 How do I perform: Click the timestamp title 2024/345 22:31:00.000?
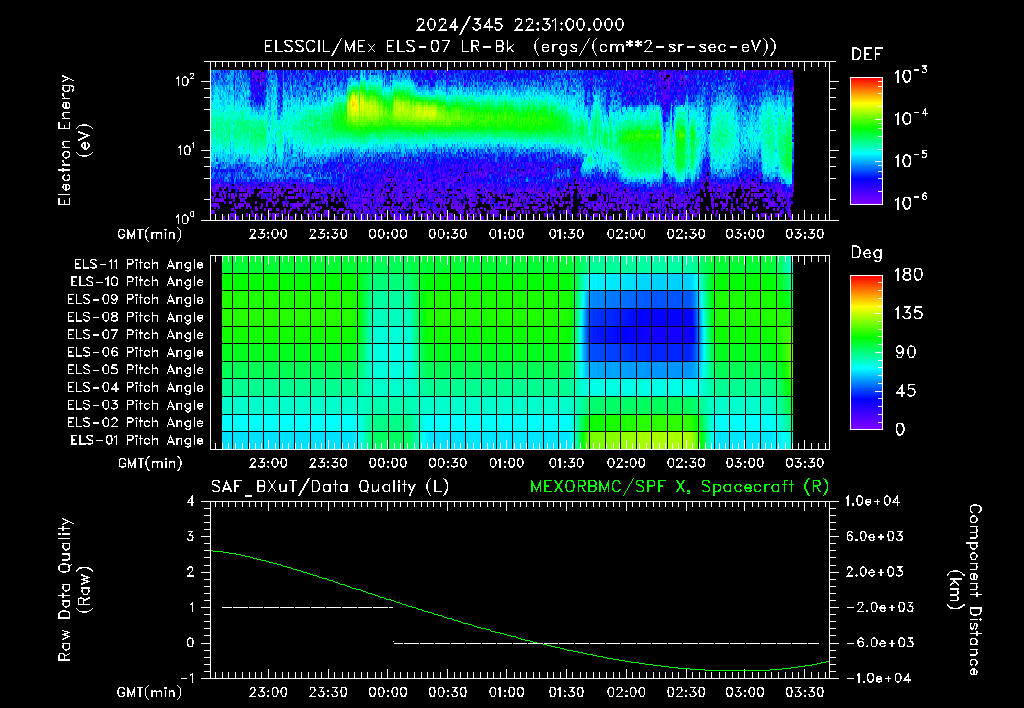[x=520, y=25]
